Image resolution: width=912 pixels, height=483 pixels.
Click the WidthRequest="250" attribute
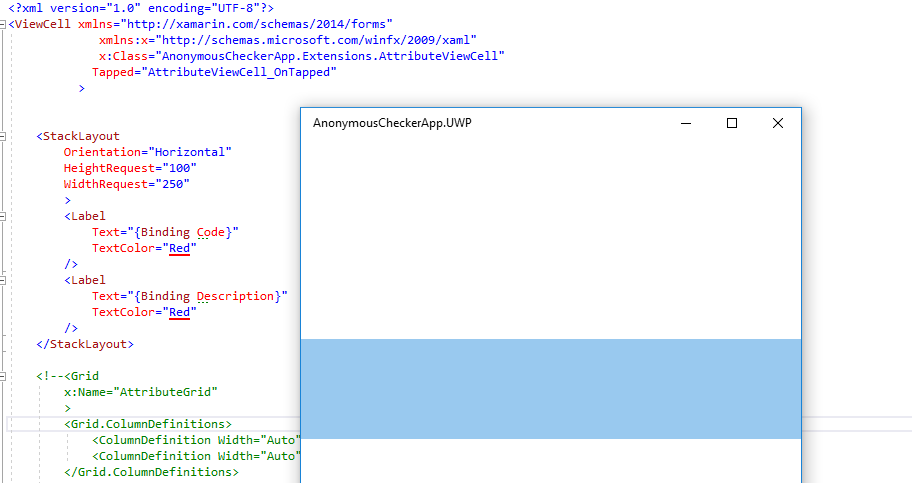click(127, 184)
